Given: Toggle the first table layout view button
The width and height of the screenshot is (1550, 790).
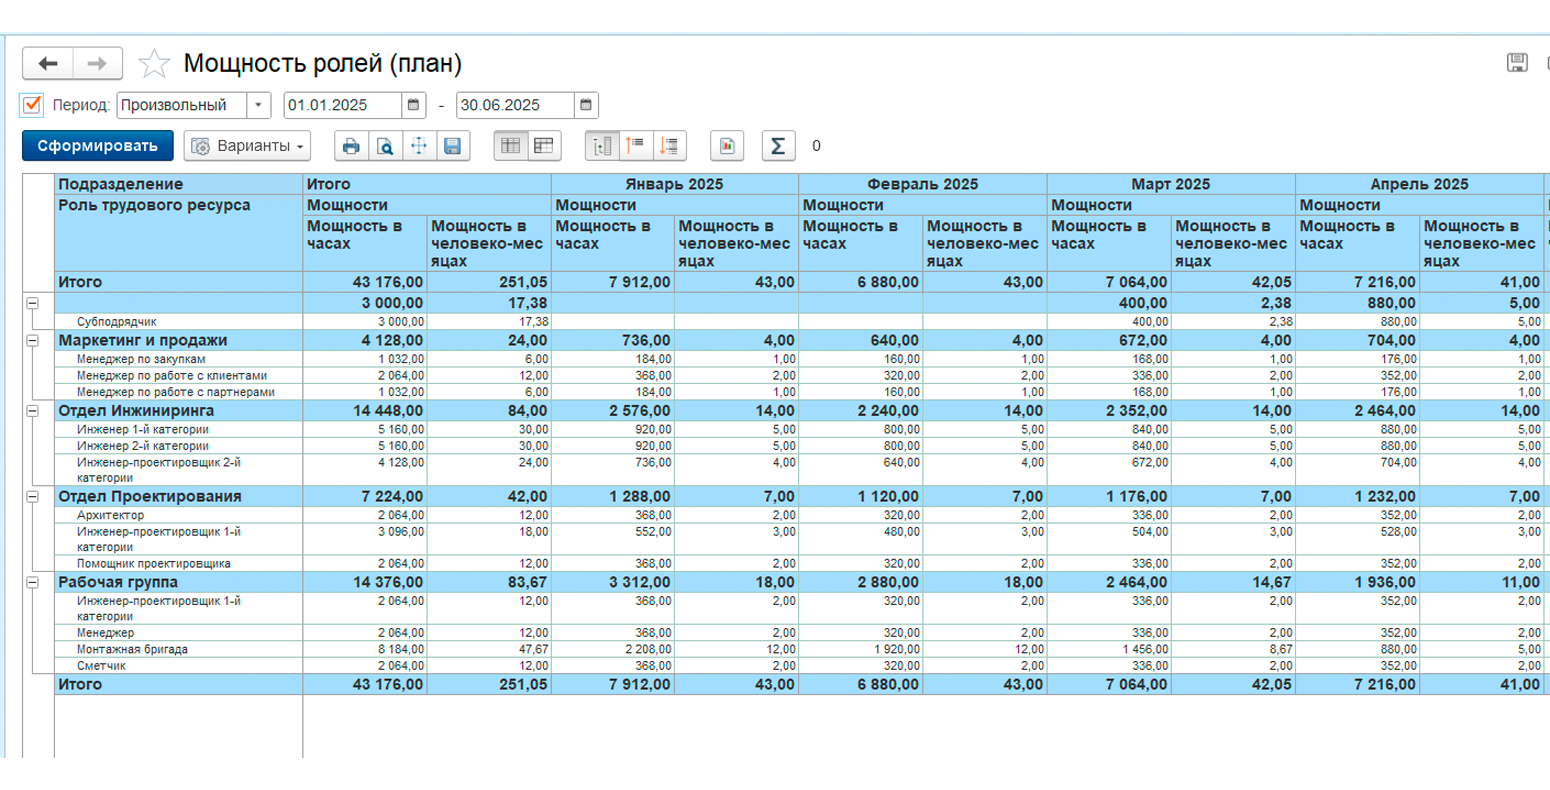Looking at the screenshot, I should click(x=511, y=146).
